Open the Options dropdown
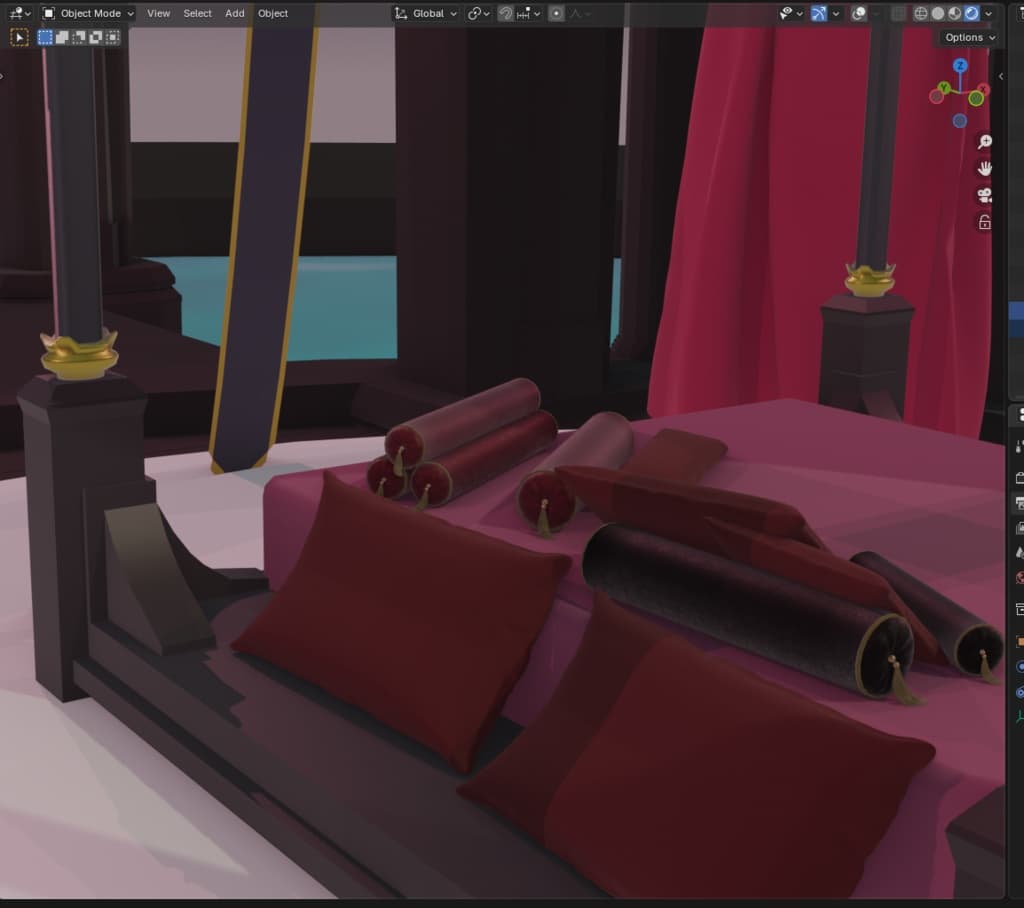This screenshot has width=1024, height=908. [x=970, y=38]
